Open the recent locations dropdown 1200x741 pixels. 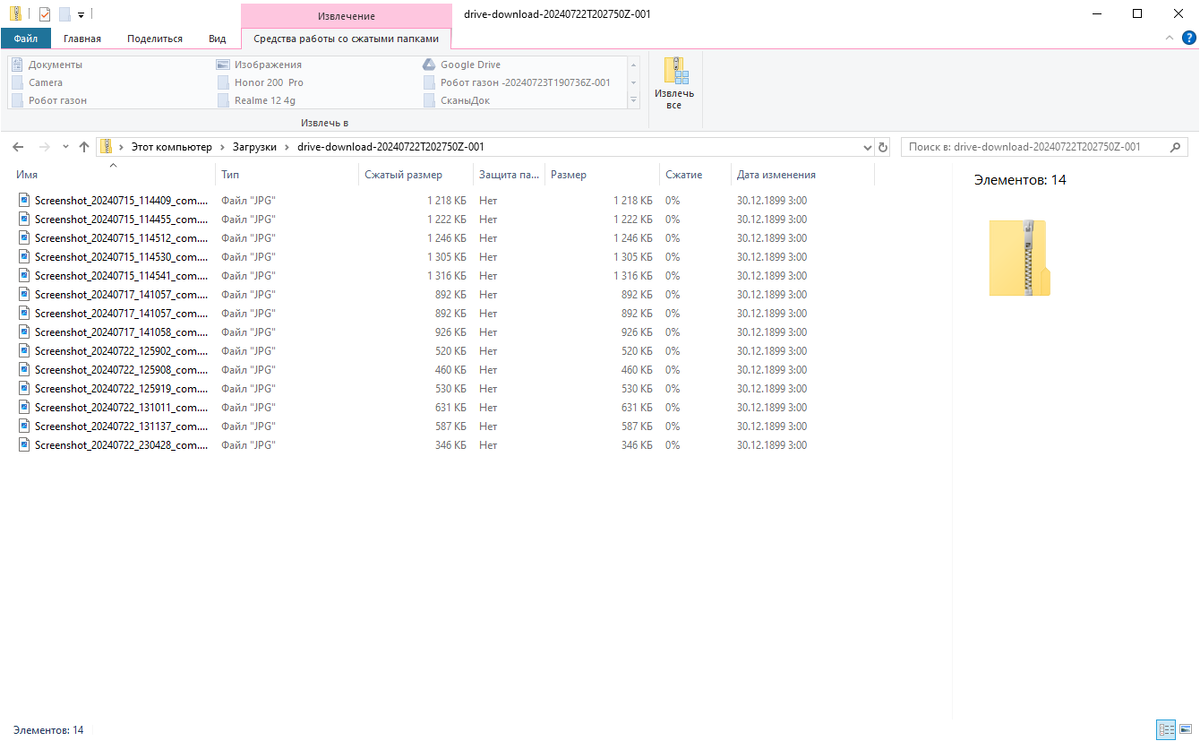66,147
